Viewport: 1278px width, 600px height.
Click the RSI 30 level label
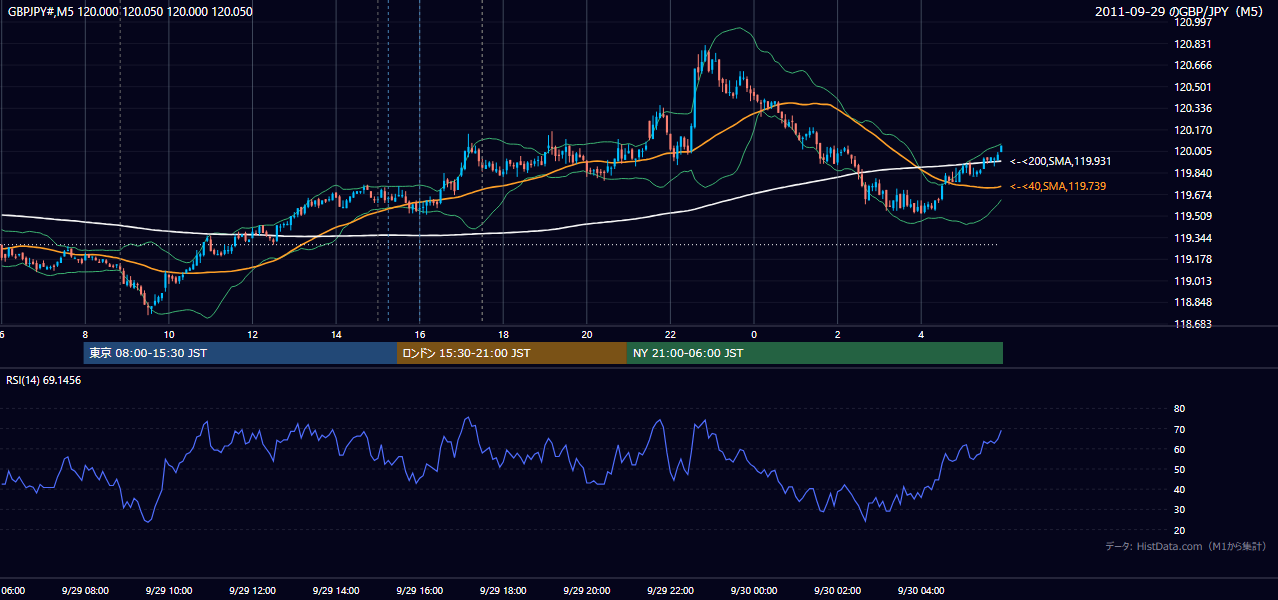point(1179,509)
